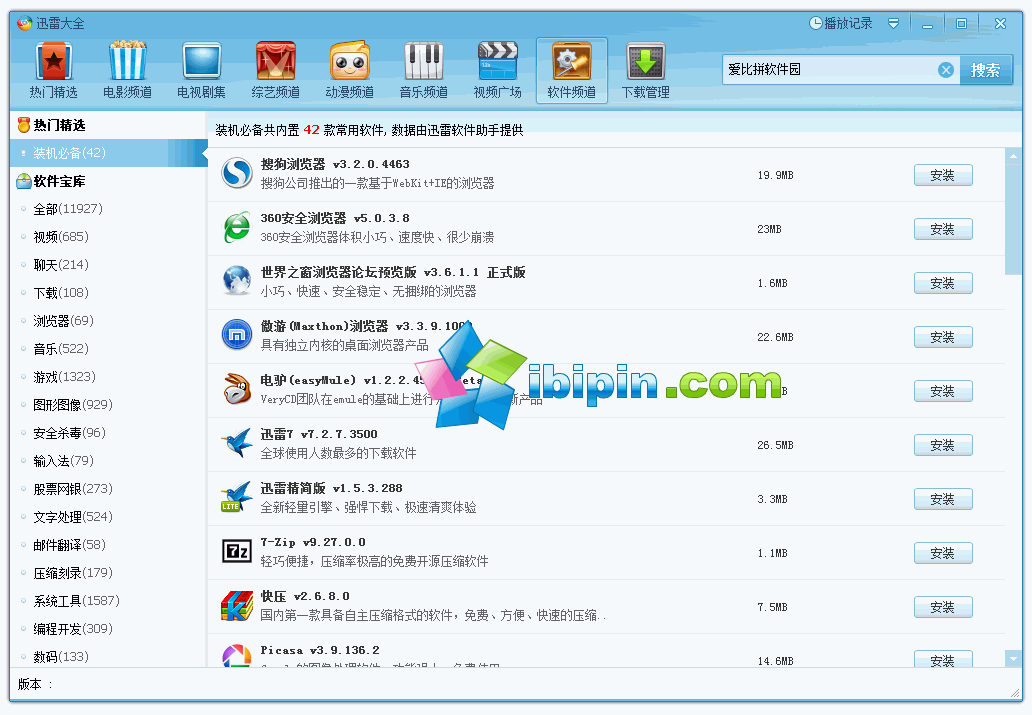Viewport: 1032px width, 715px height.
Task: Click into the search input field
Action: point(830,70)
